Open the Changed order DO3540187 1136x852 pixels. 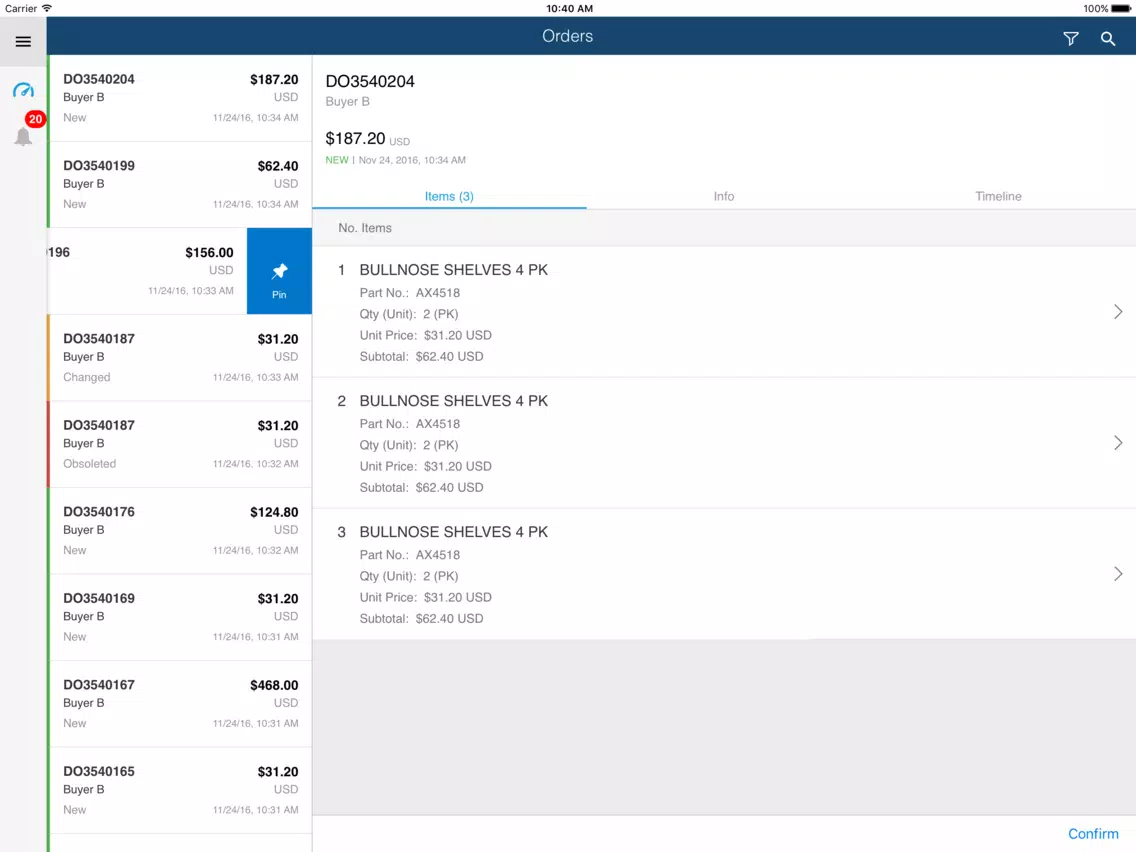tap(180, 358)
